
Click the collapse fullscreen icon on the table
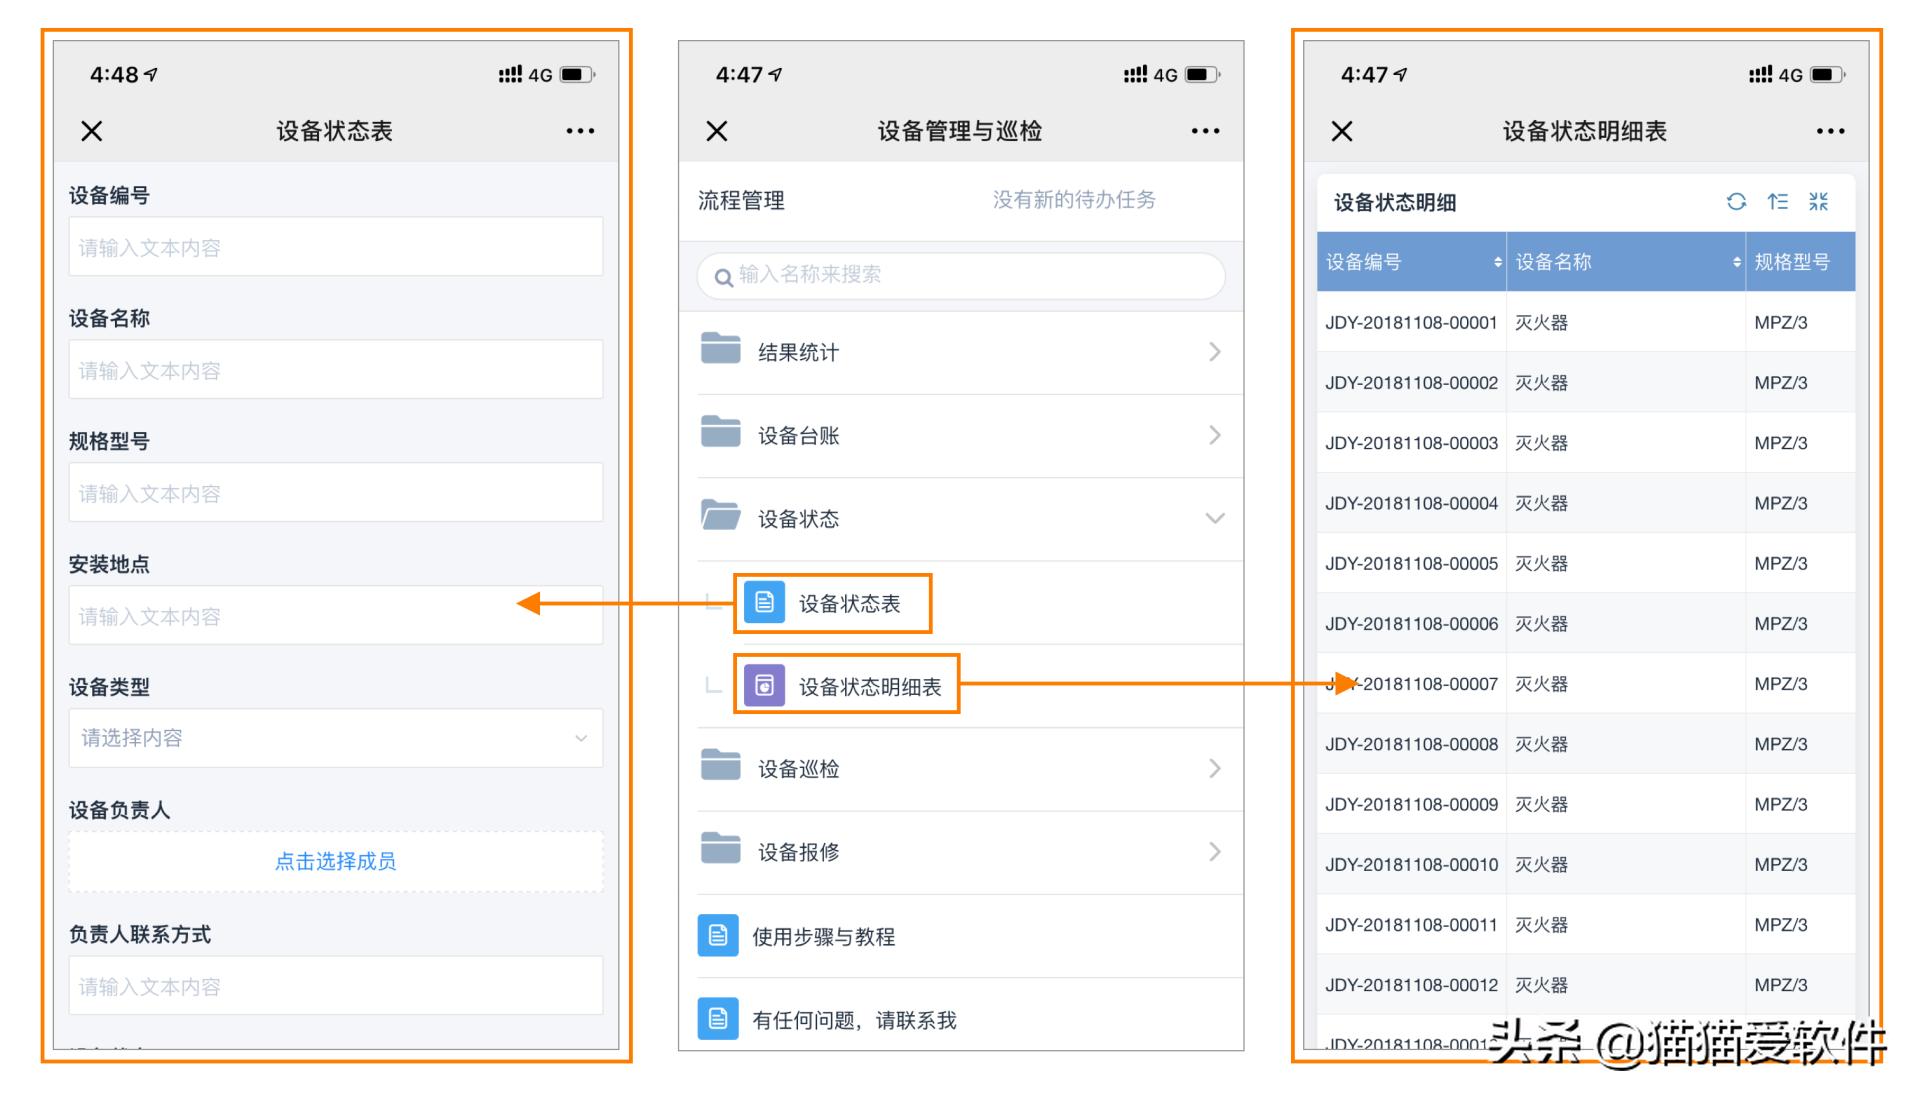[x=1820, y=201]
